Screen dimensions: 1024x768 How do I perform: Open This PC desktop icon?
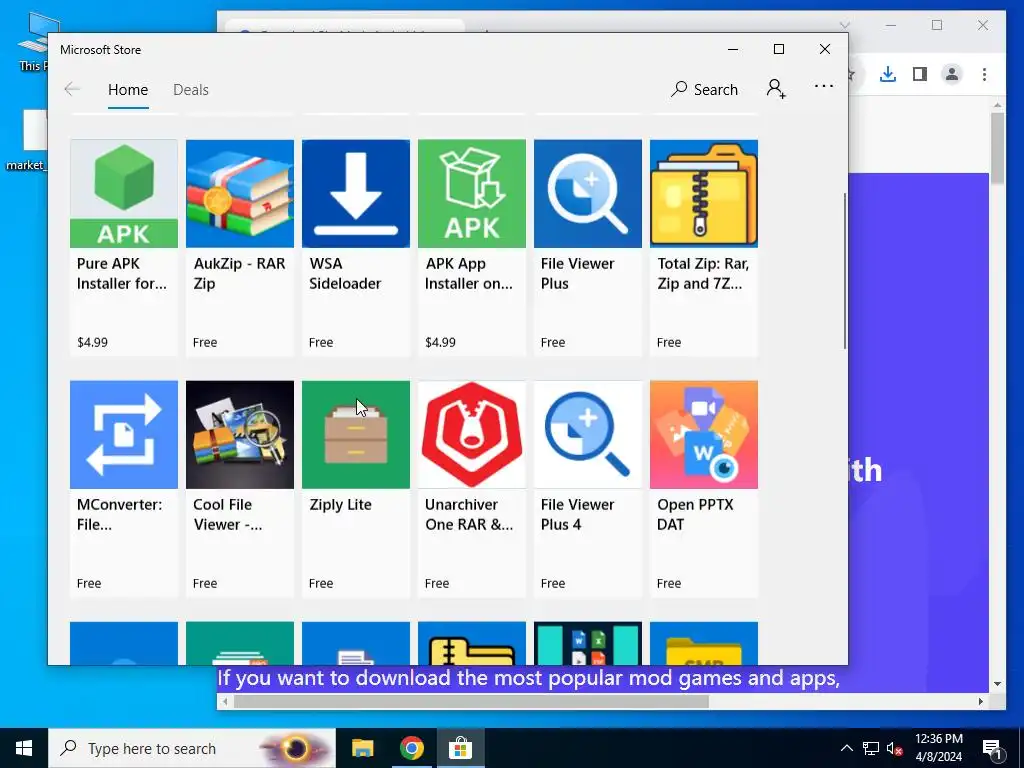(33, 40)
